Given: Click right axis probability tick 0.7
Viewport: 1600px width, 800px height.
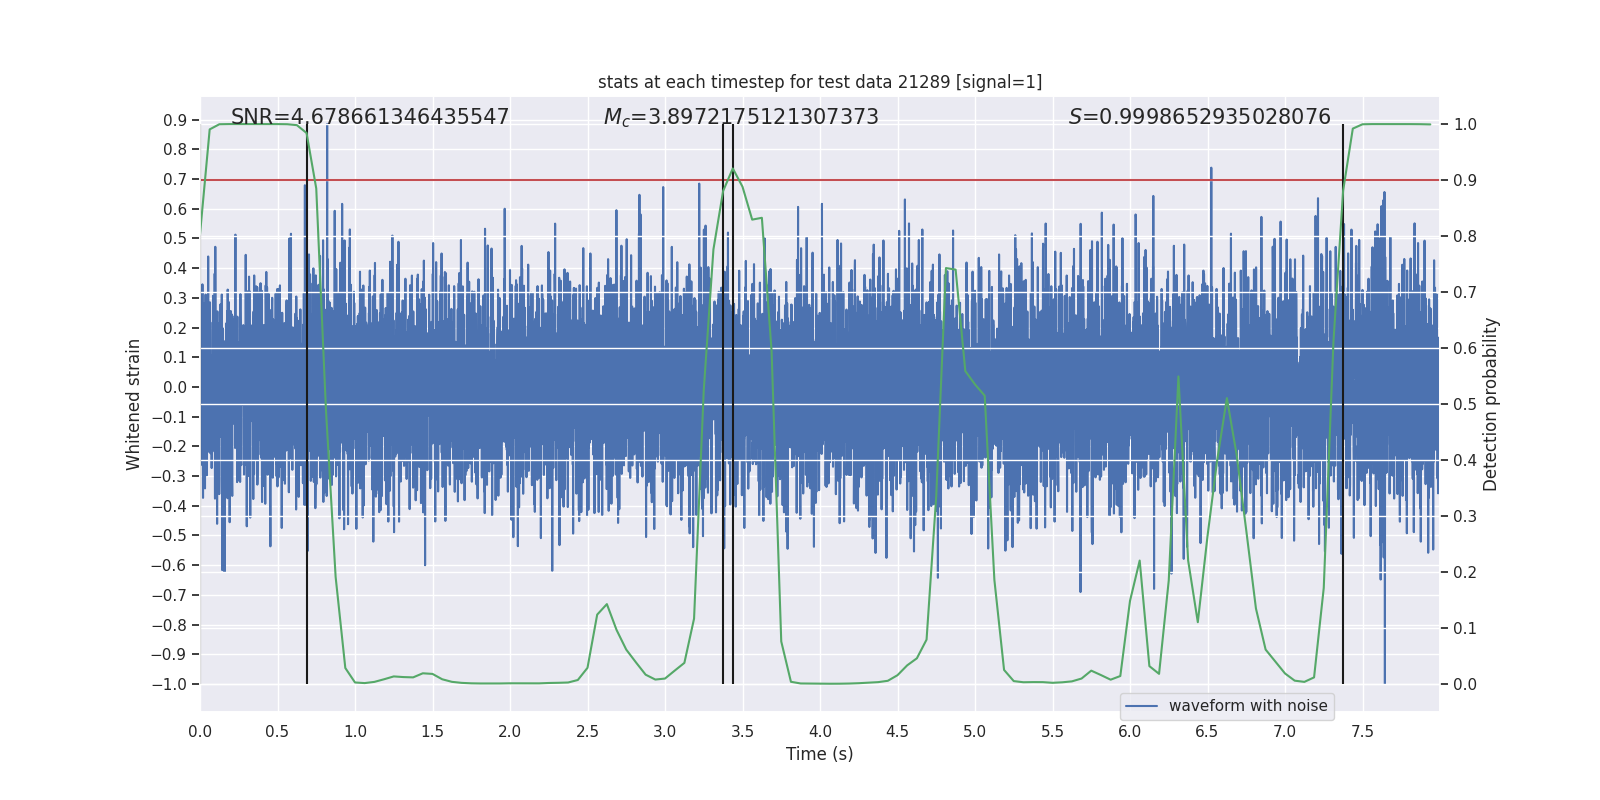Looking at the screenshot, I should [1465, 293].
